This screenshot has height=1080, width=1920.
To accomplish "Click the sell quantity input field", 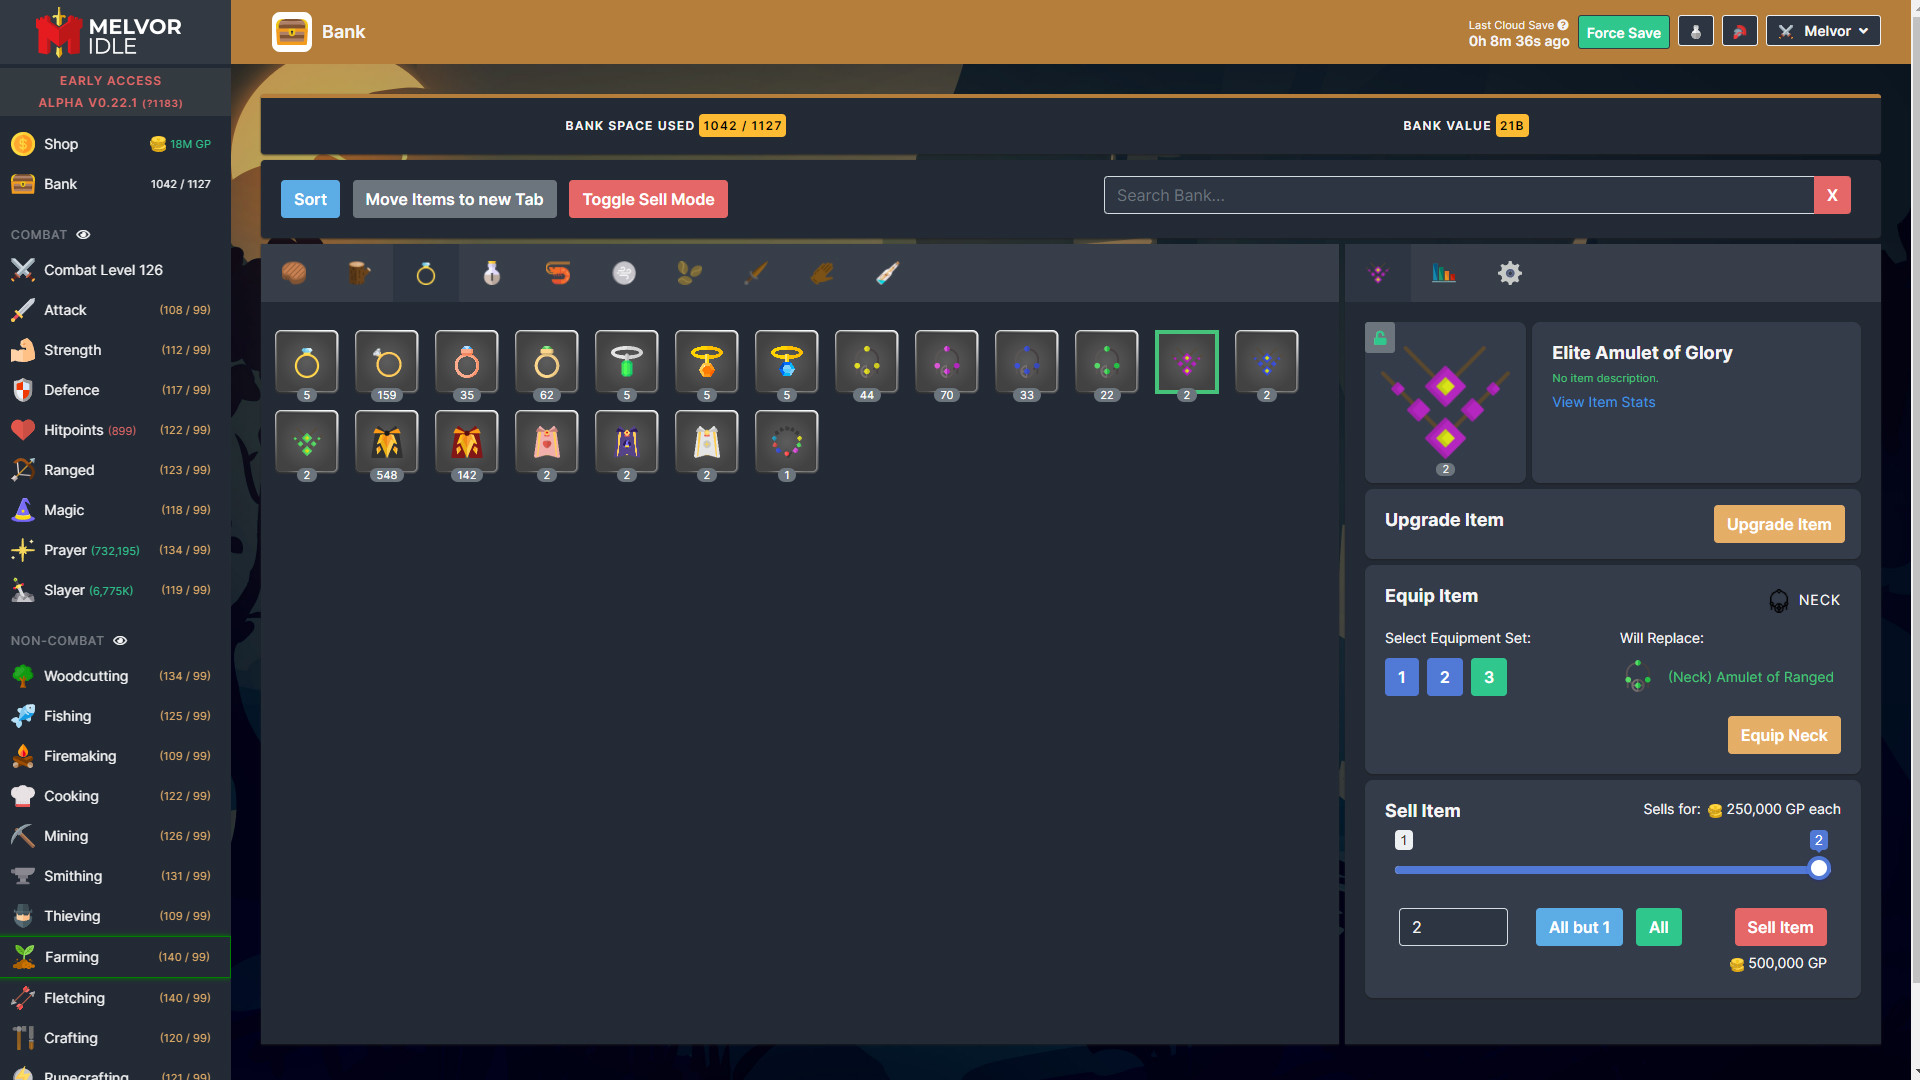I will pos(1453,926).
